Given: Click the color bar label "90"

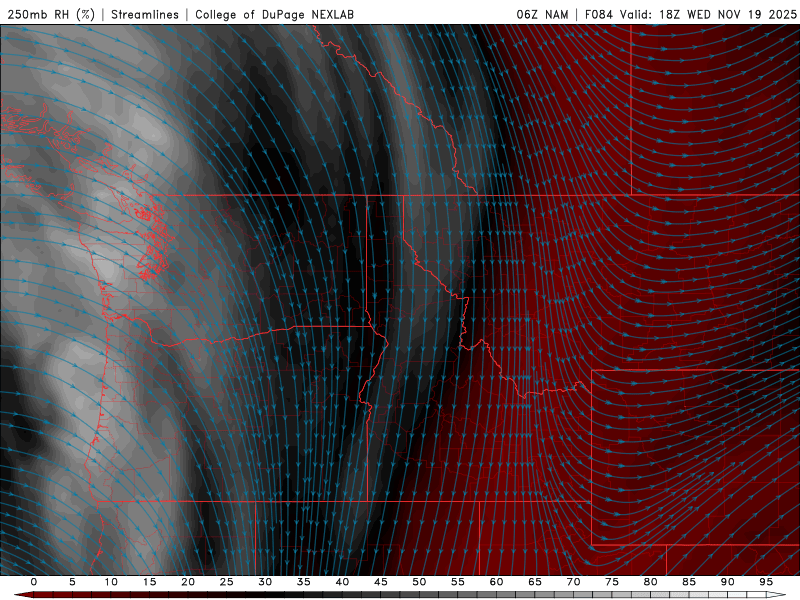Looking at the screenshot, I should coord(728,582).
